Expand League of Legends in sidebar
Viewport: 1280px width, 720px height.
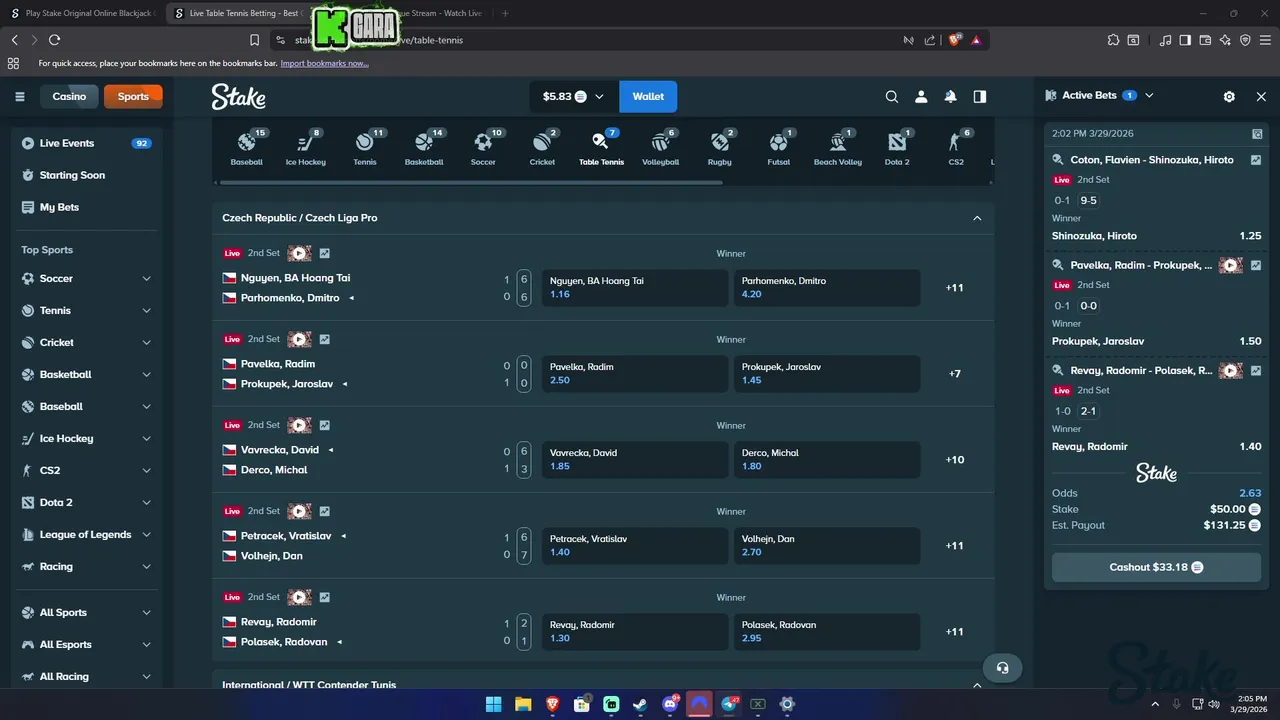pos(86,535)
